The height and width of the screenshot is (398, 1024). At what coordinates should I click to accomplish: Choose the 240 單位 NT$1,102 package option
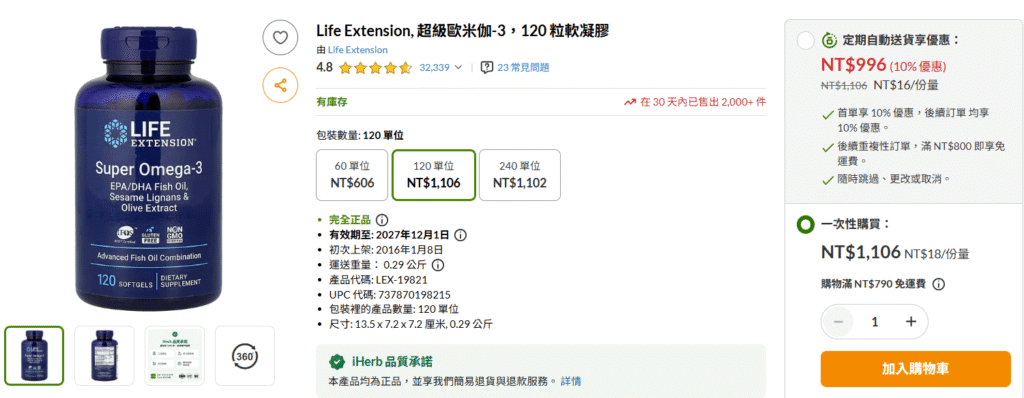pyautogui.click(x=520, y=174)
